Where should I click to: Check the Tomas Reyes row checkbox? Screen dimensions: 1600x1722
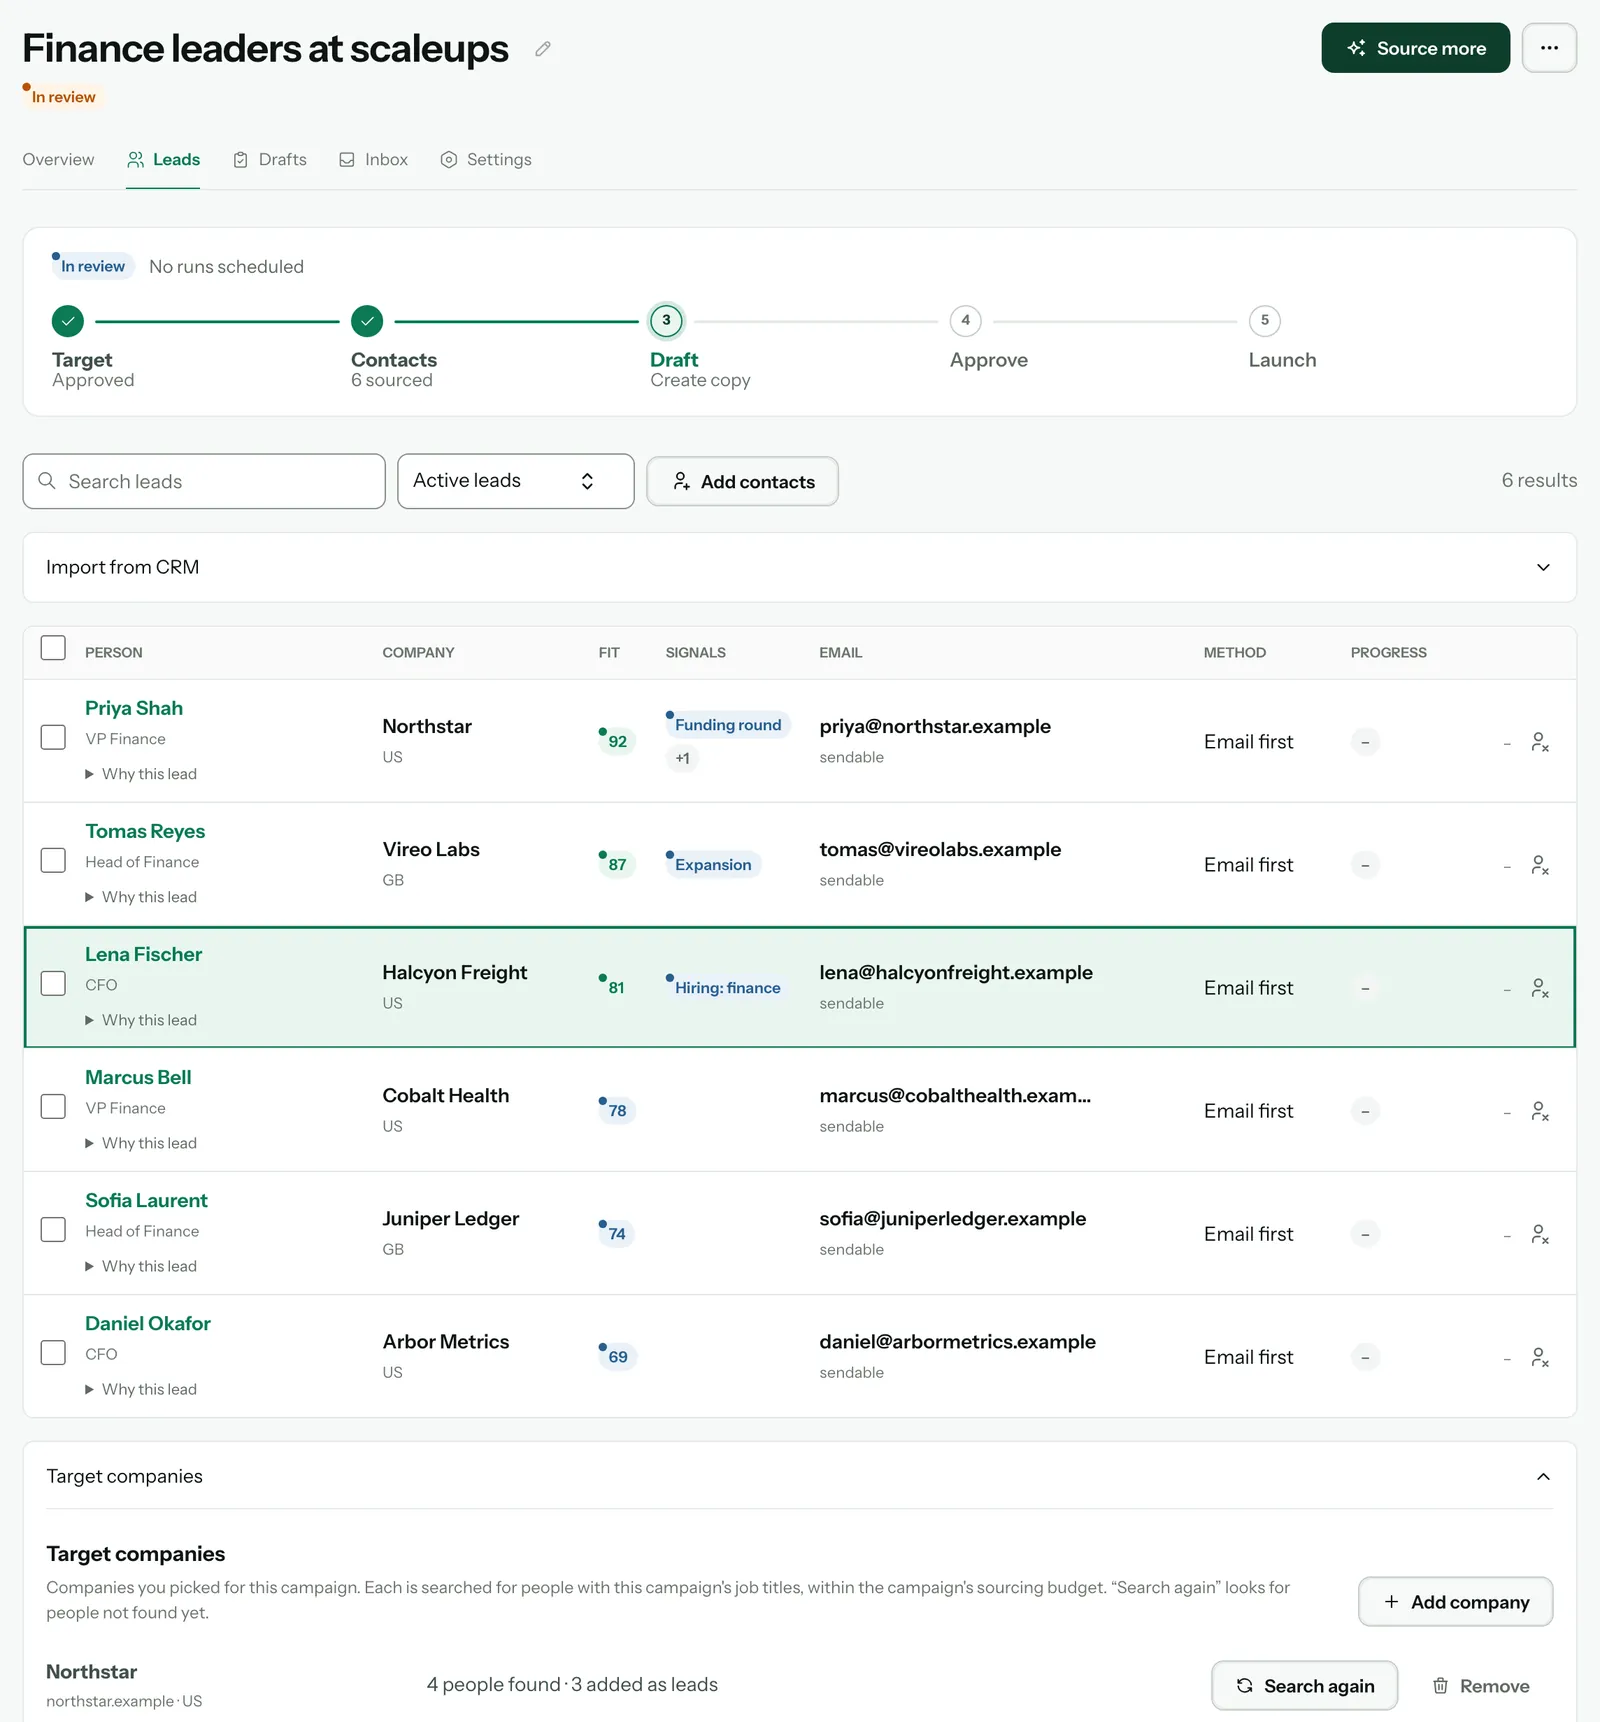tap(53, 860)
